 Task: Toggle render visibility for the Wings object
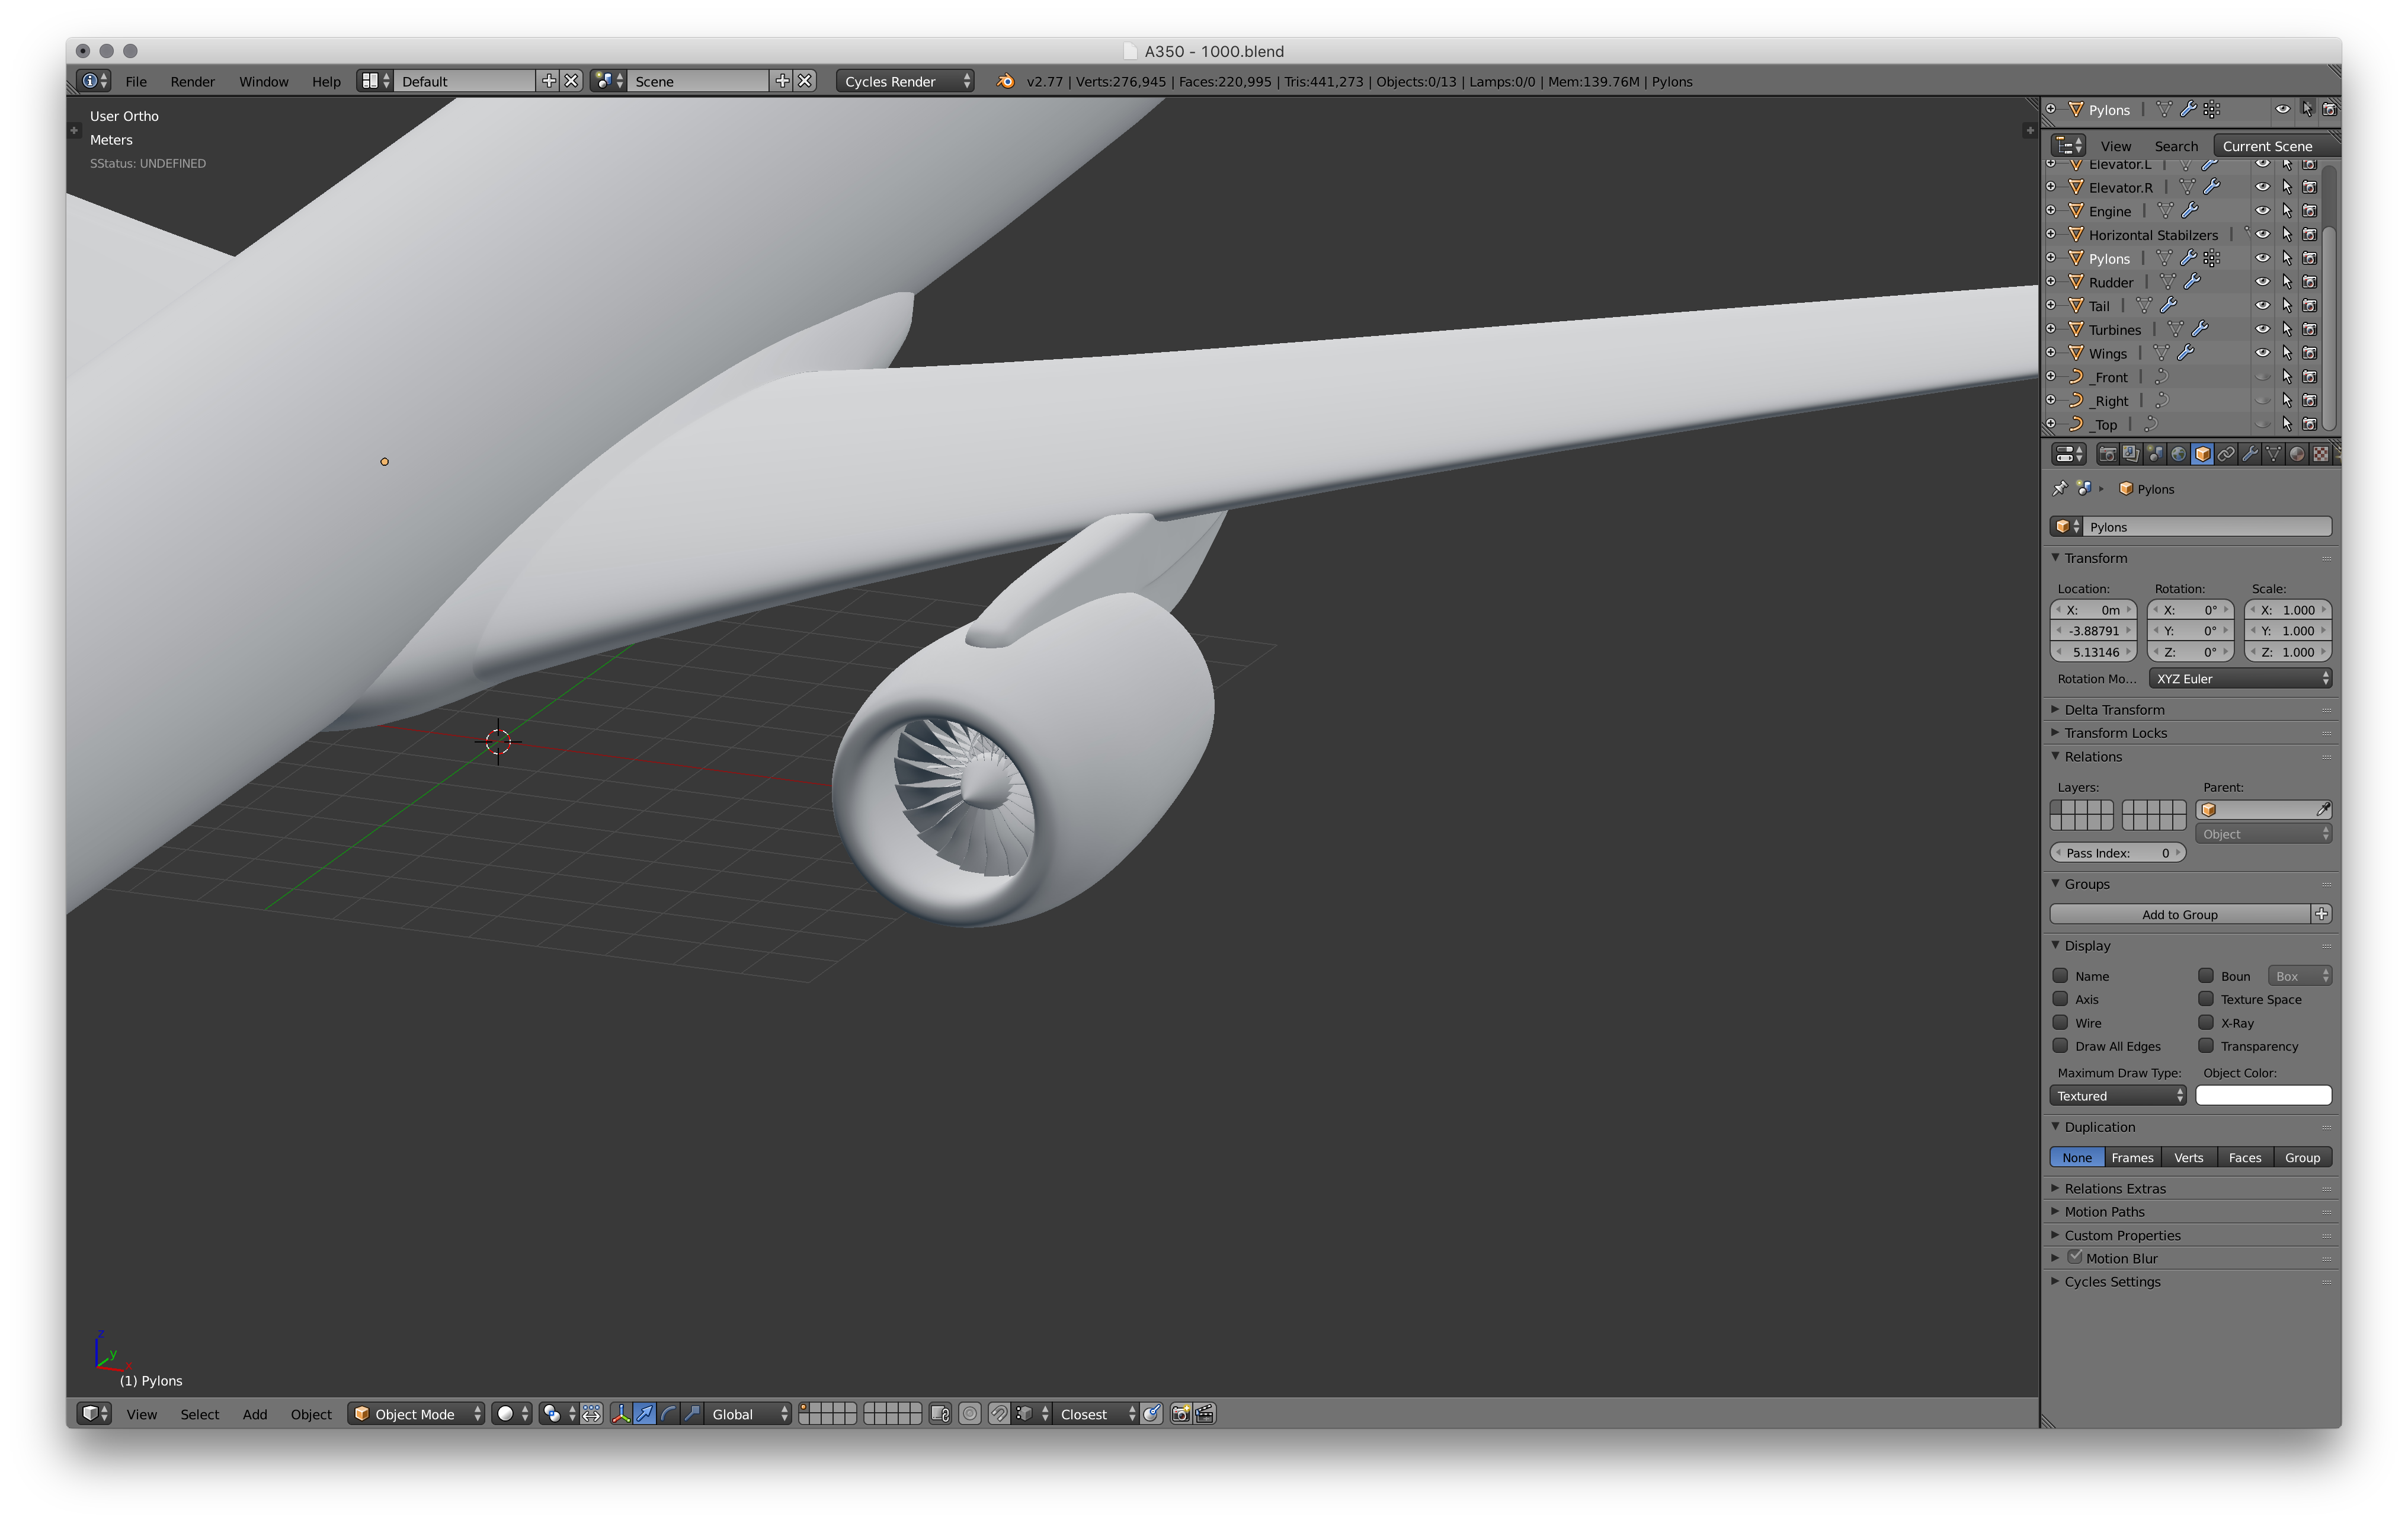(2311, 352)
